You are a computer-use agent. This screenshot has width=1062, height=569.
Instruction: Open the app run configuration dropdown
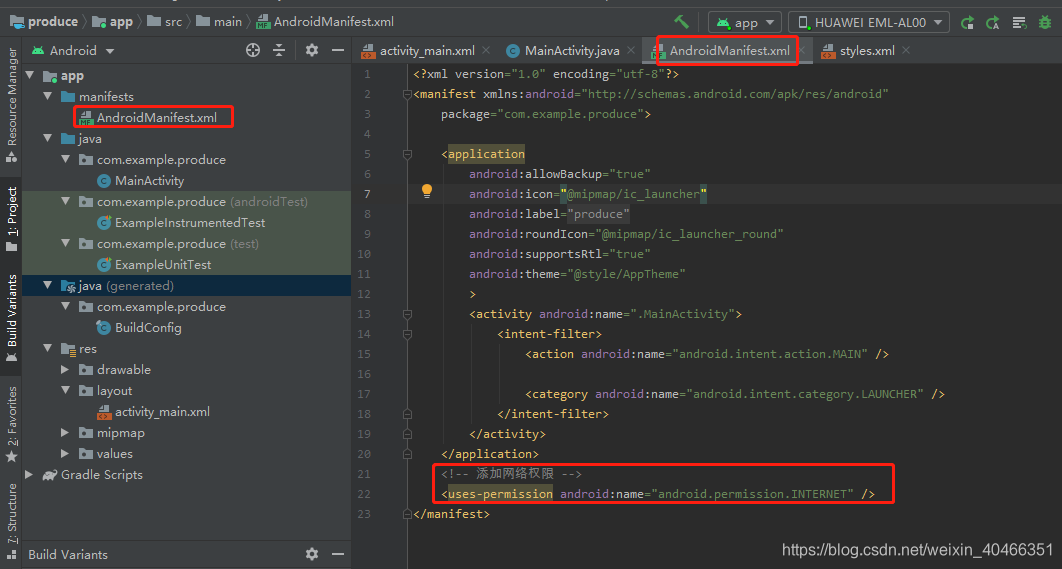745,22
